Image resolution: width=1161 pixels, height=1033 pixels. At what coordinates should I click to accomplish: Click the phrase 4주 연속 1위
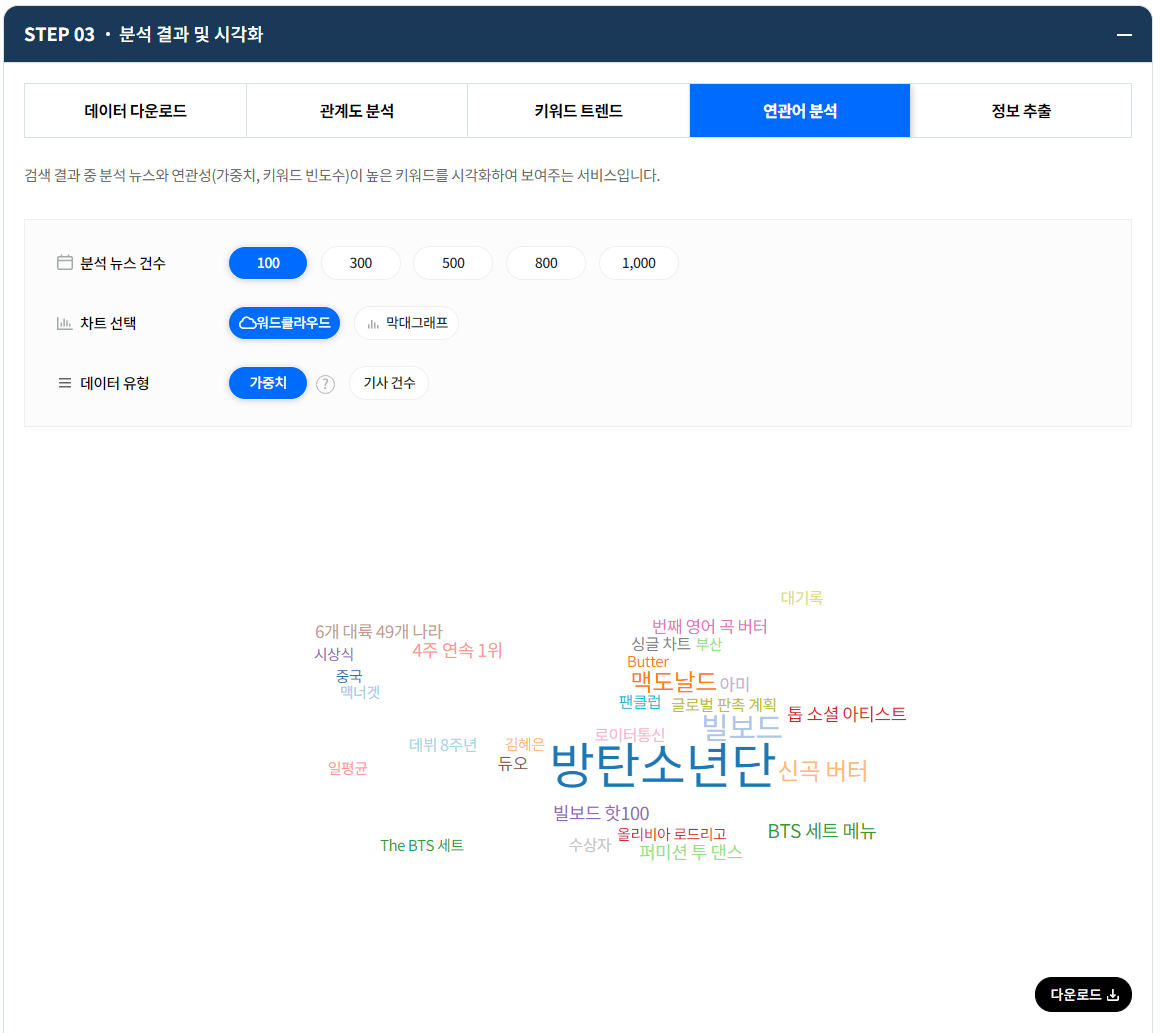[457, 650]
